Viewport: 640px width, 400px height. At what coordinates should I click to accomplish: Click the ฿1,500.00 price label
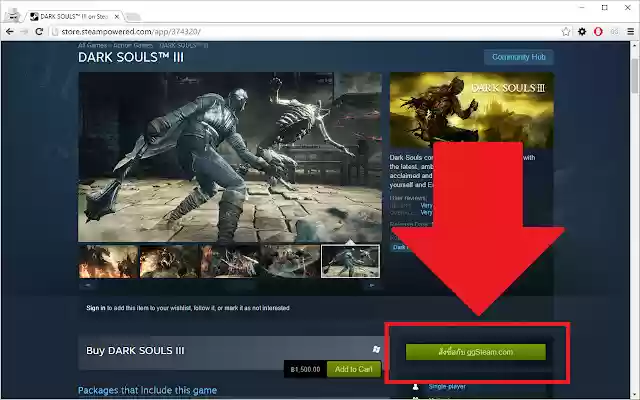(305, 369)
